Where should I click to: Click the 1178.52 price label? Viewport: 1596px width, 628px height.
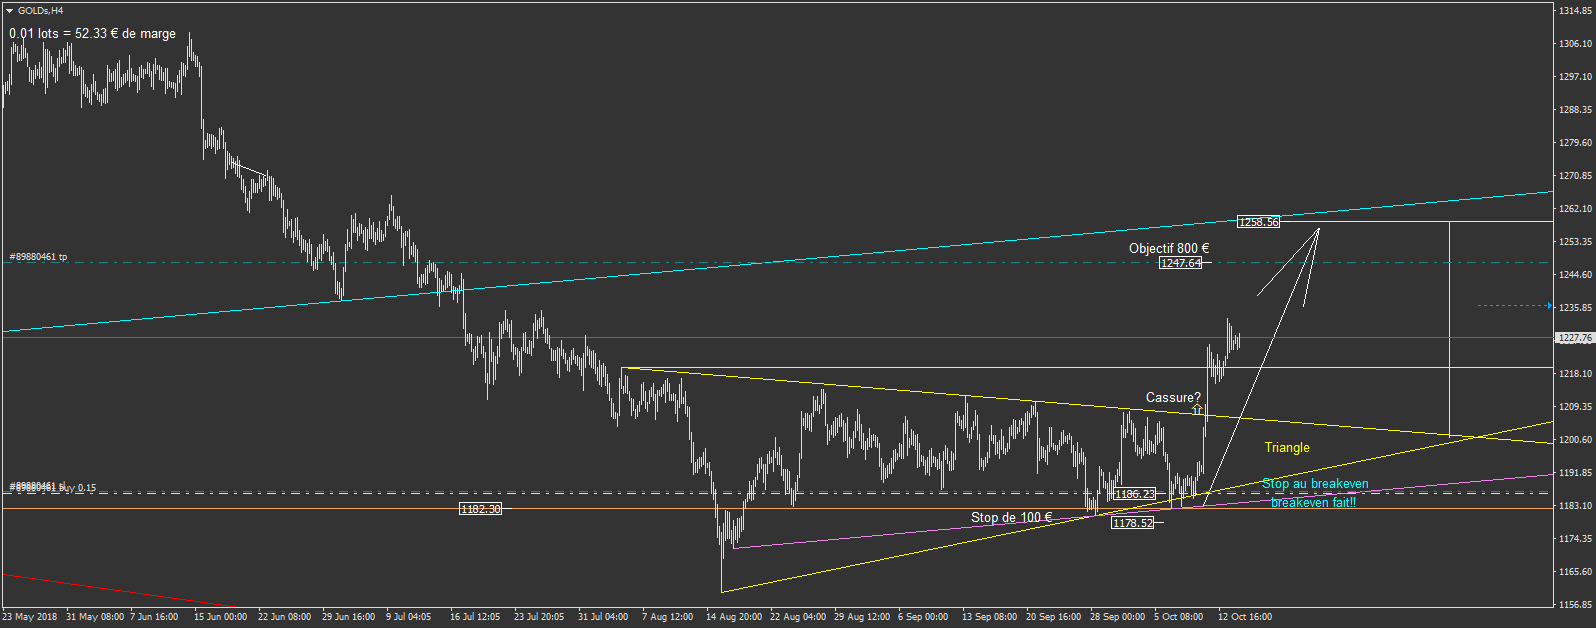[1132, 523]
